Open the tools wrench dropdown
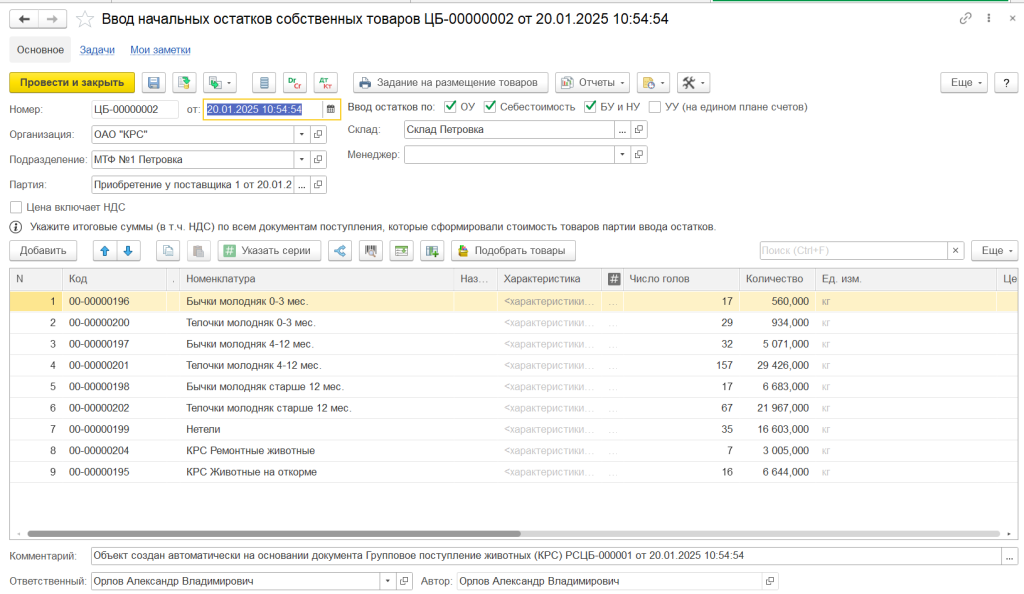This screenshot has width=1024, height=594. 694,83
